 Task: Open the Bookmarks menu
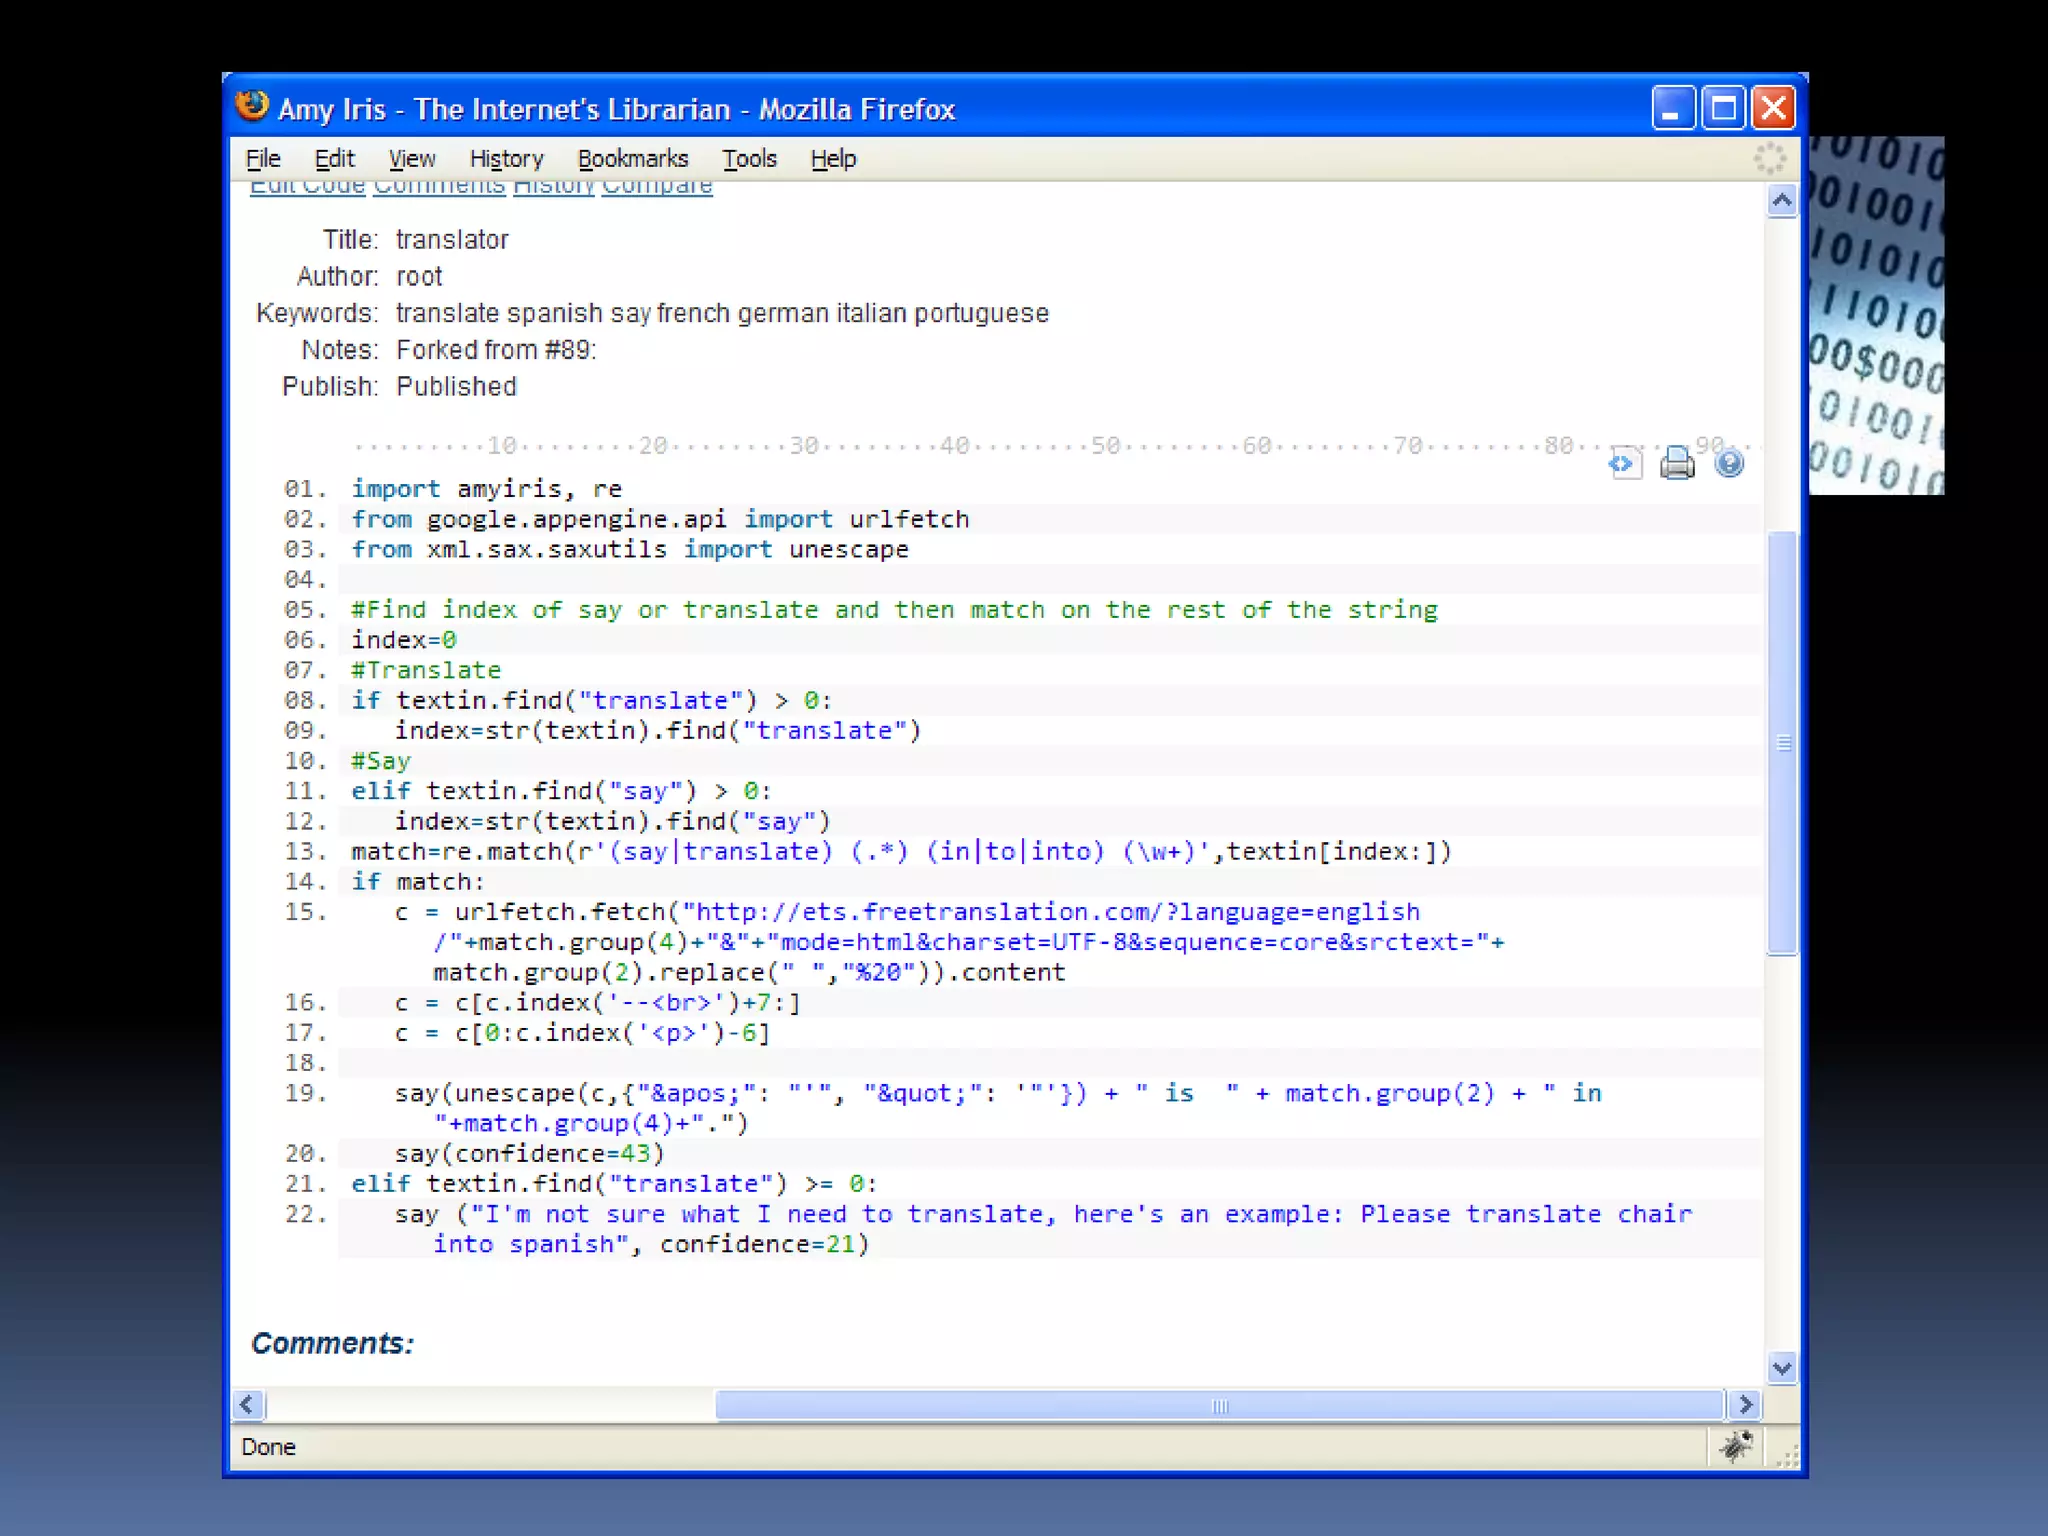(633, 159)
